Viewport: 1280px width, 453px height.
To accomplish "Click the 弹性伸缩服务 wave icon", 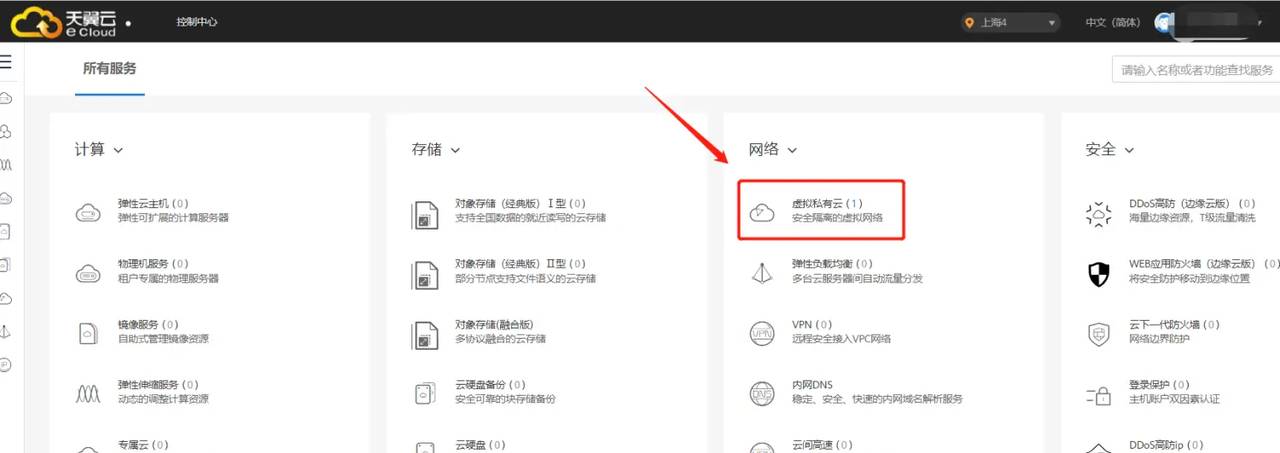I will click(x=88, y=392).
